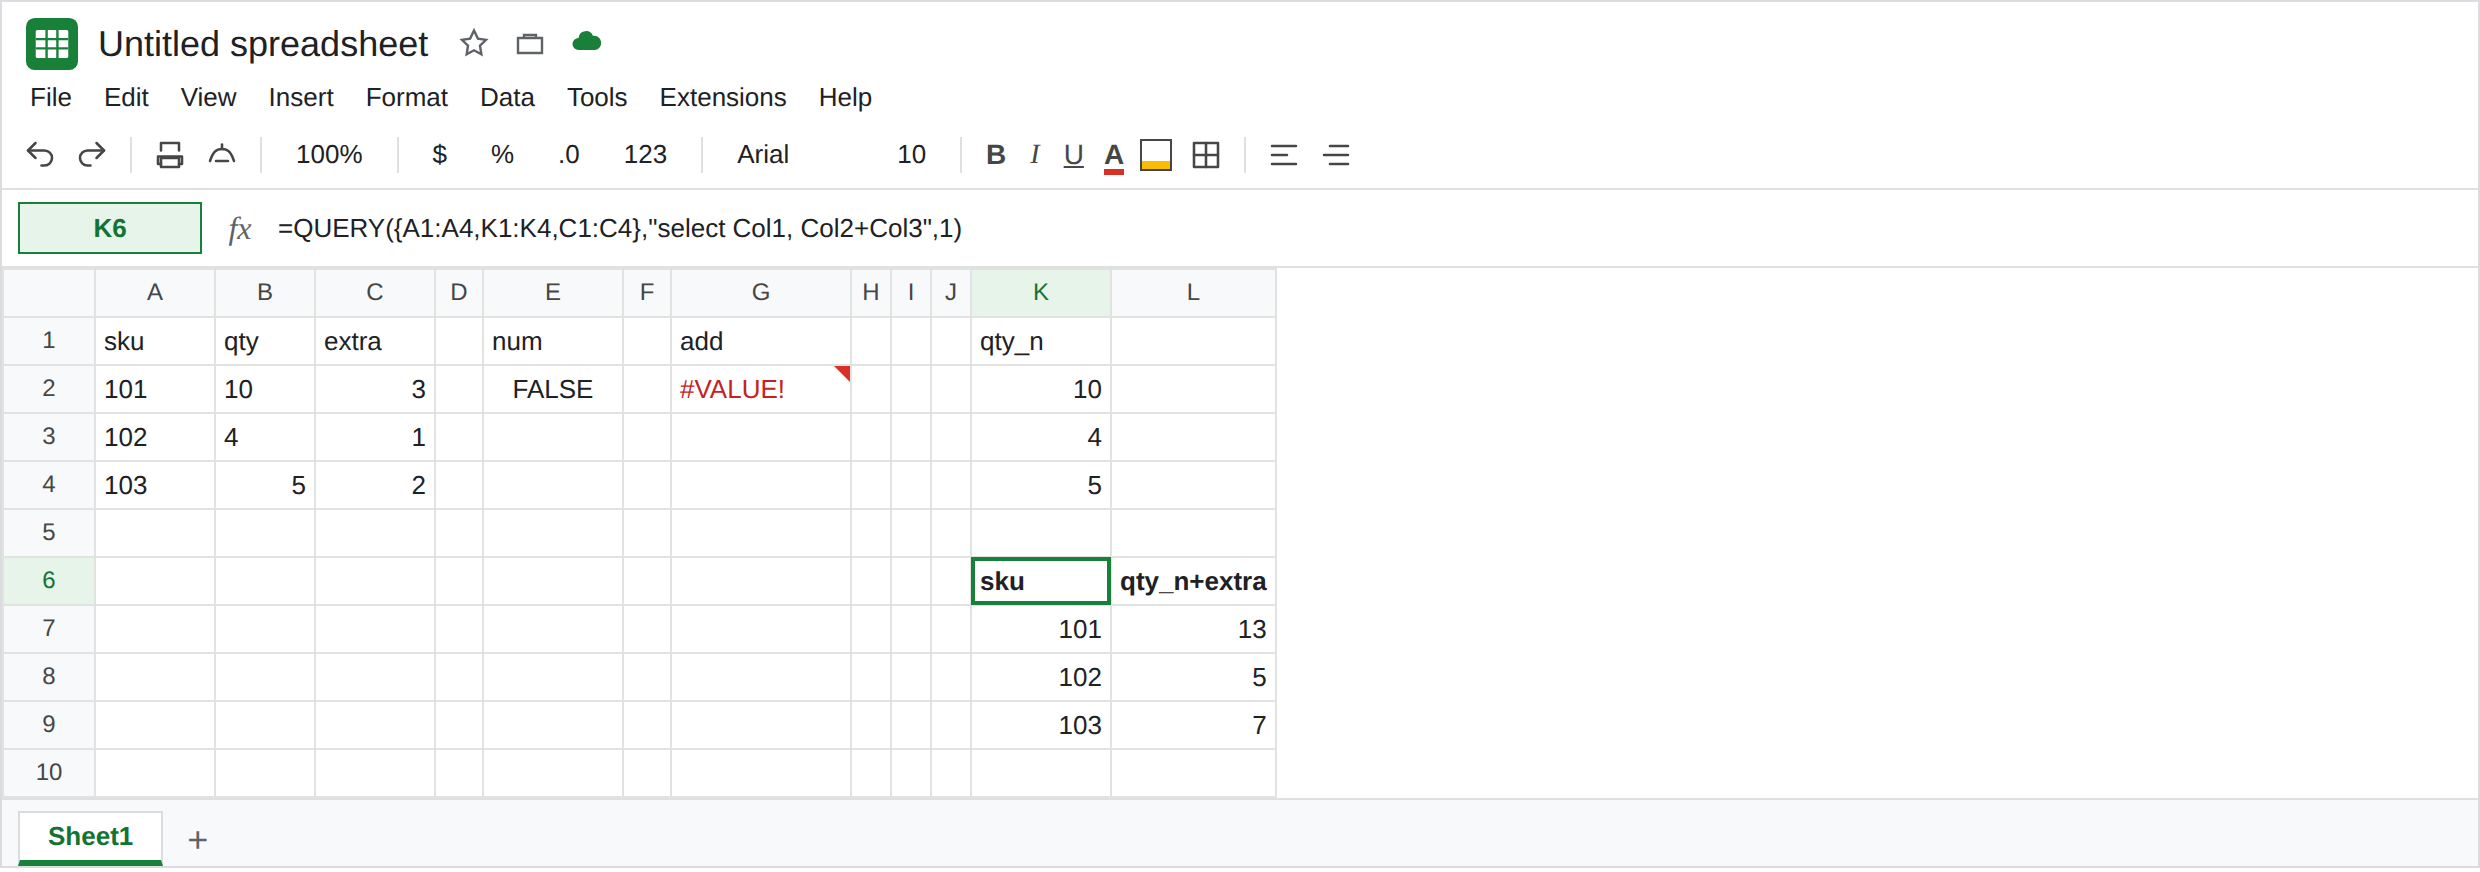Open the Insert menu

pyautogui.click(x=301, y=97)
